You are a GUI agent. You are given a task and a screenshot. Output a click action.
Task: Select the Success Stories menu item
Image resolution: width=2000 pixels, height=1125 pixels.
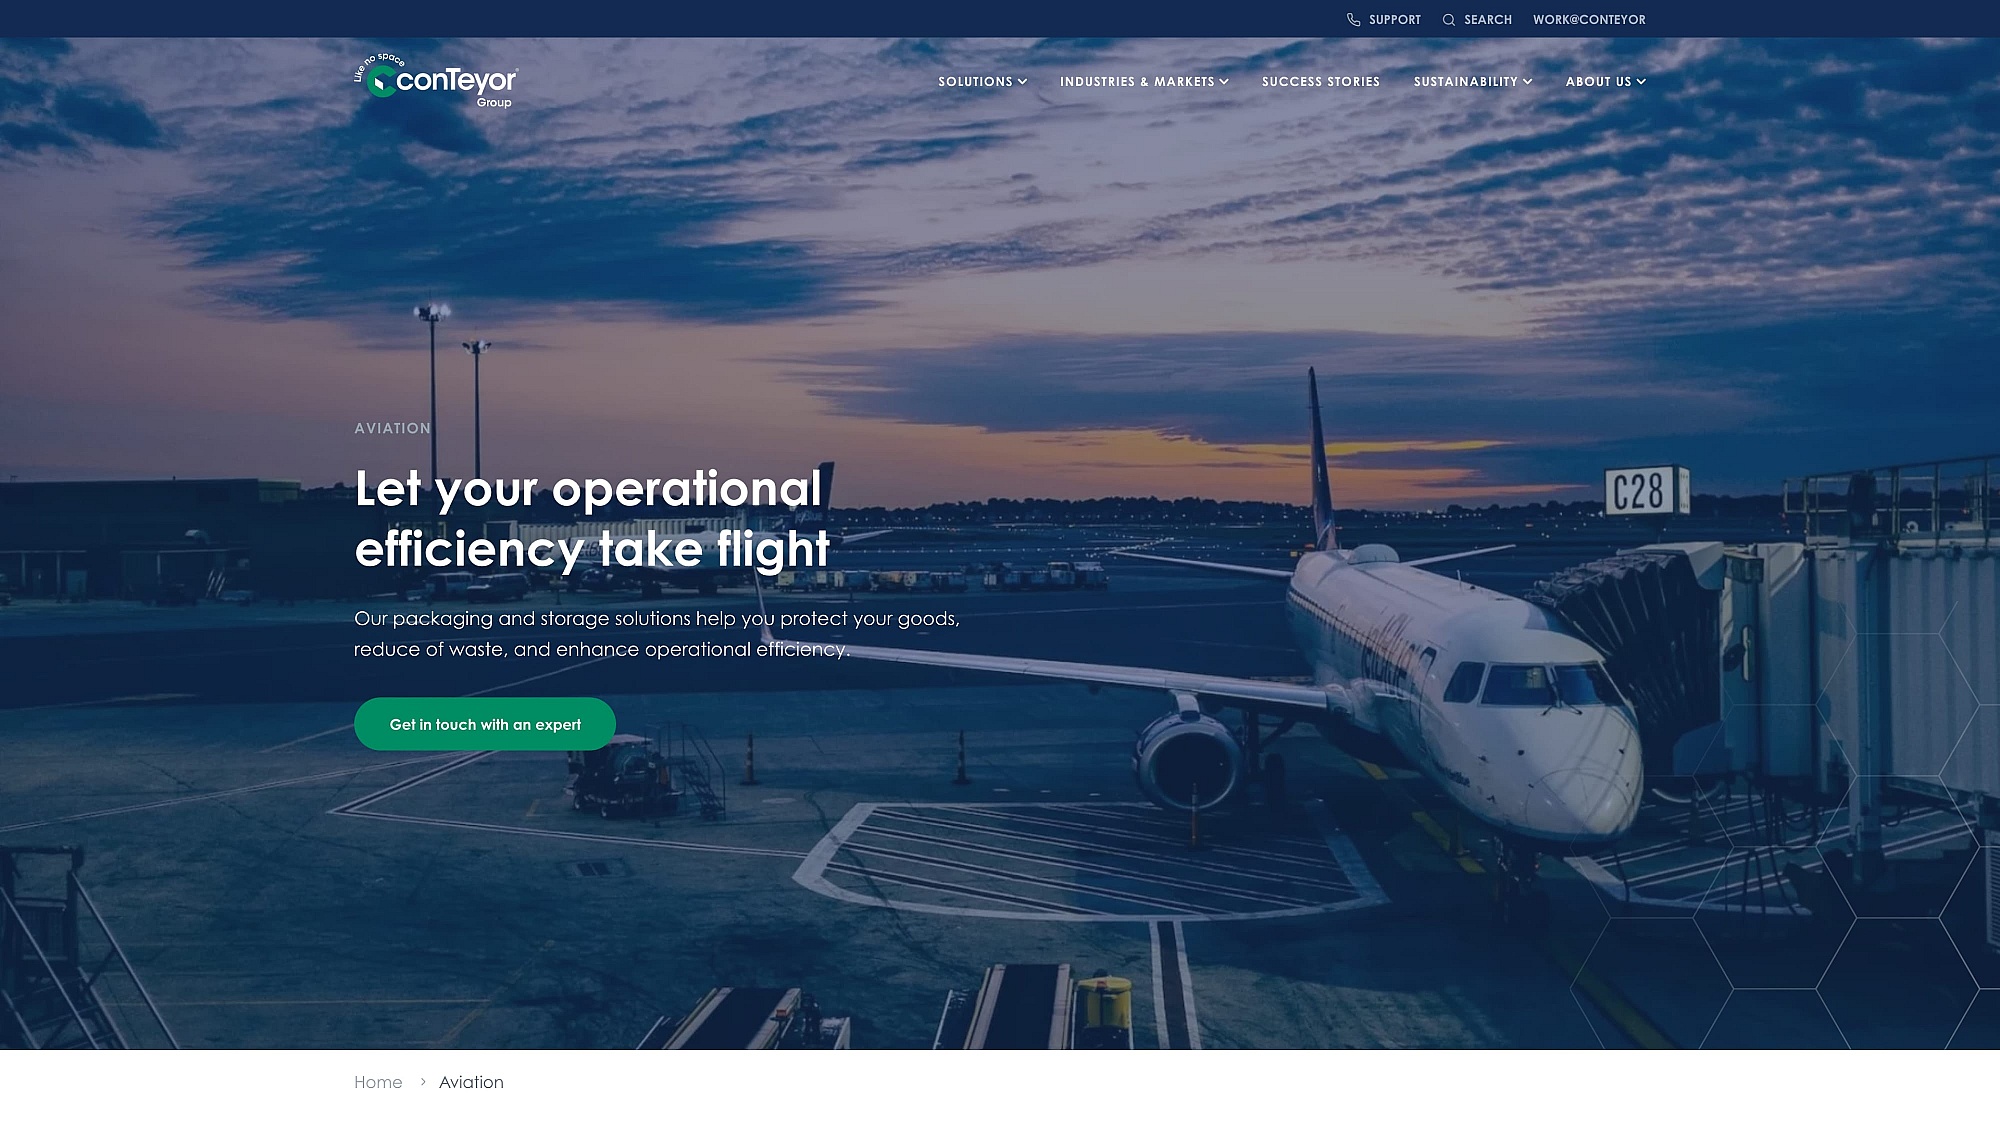[x=1321, y=81]
